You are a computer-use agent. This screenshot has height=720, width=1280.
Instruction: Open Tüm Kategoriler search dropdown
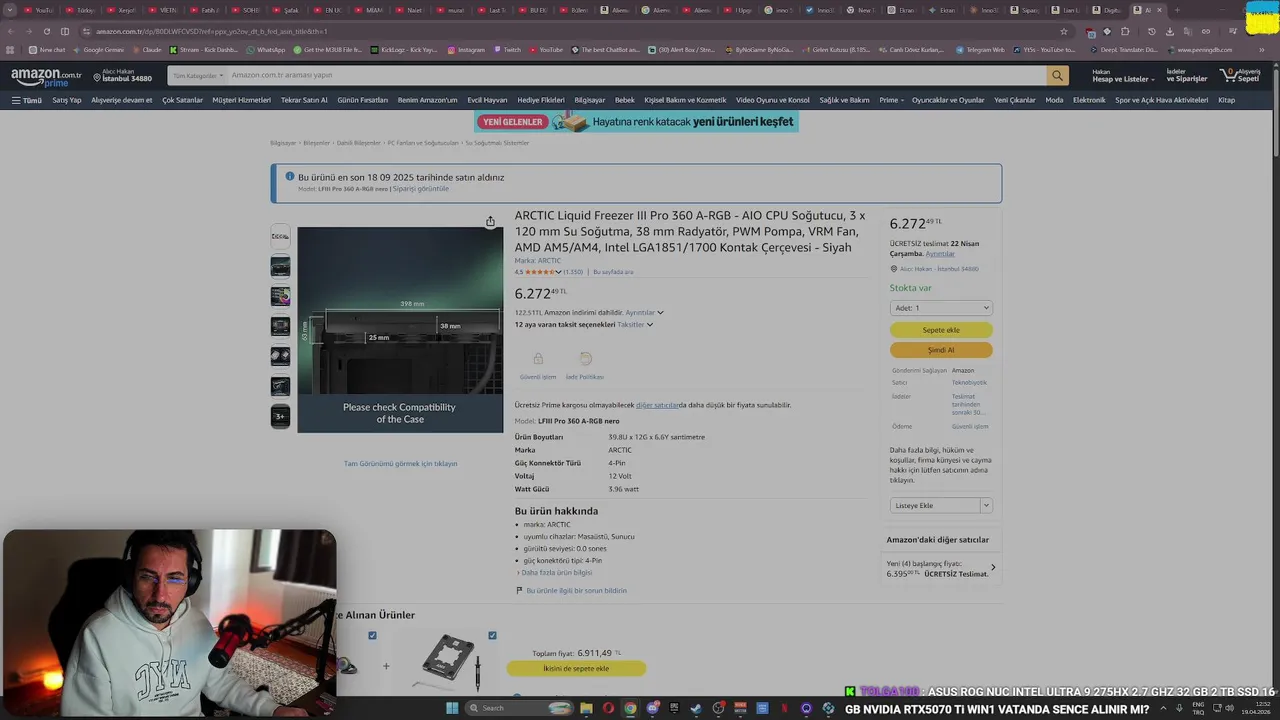(196, 75)
